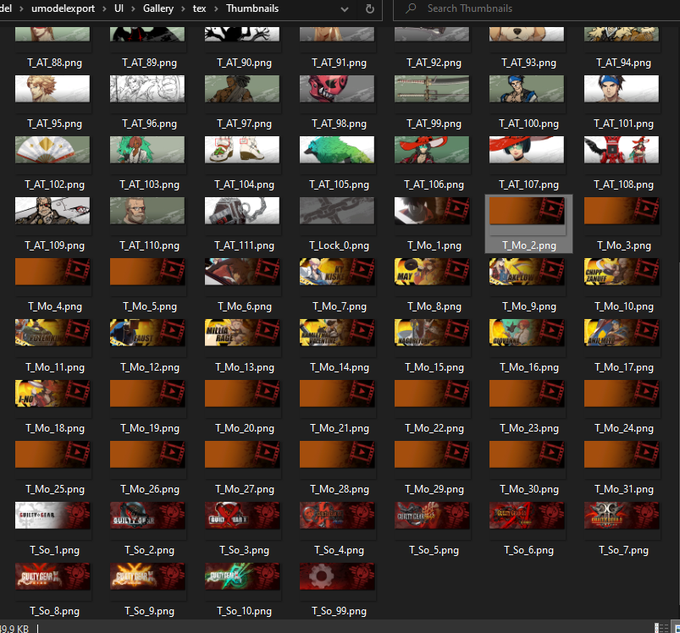Select T_Mo_13.png Millia Rage thumbnail
680x633 pixels.
pos(242,333)
